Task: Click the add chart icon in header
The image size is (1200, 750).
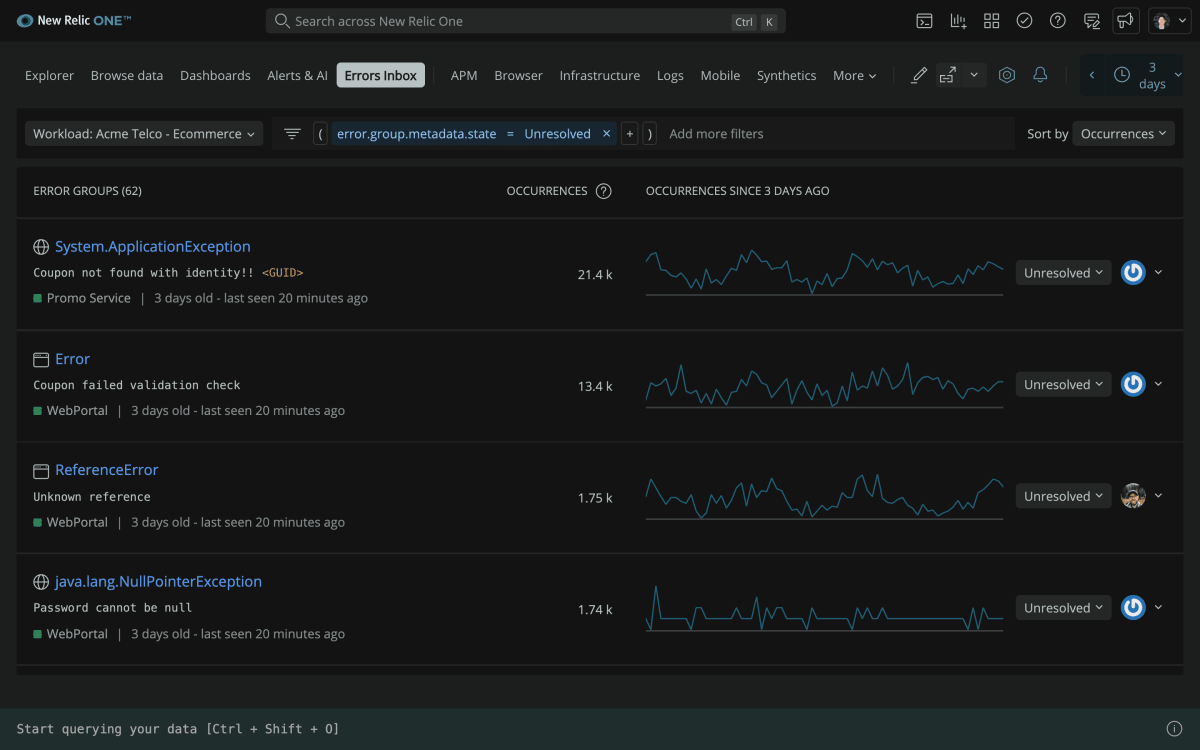Action: [958, 21]
